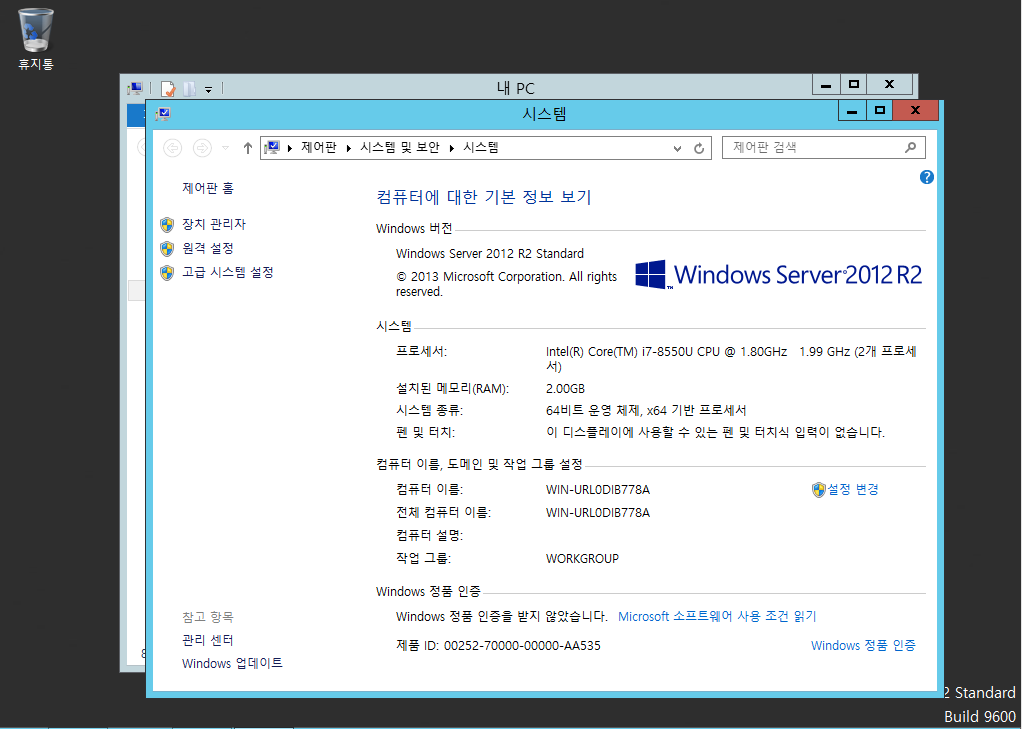
Task: Minimize the 시스템 window
Action: (x=852, y=111)
